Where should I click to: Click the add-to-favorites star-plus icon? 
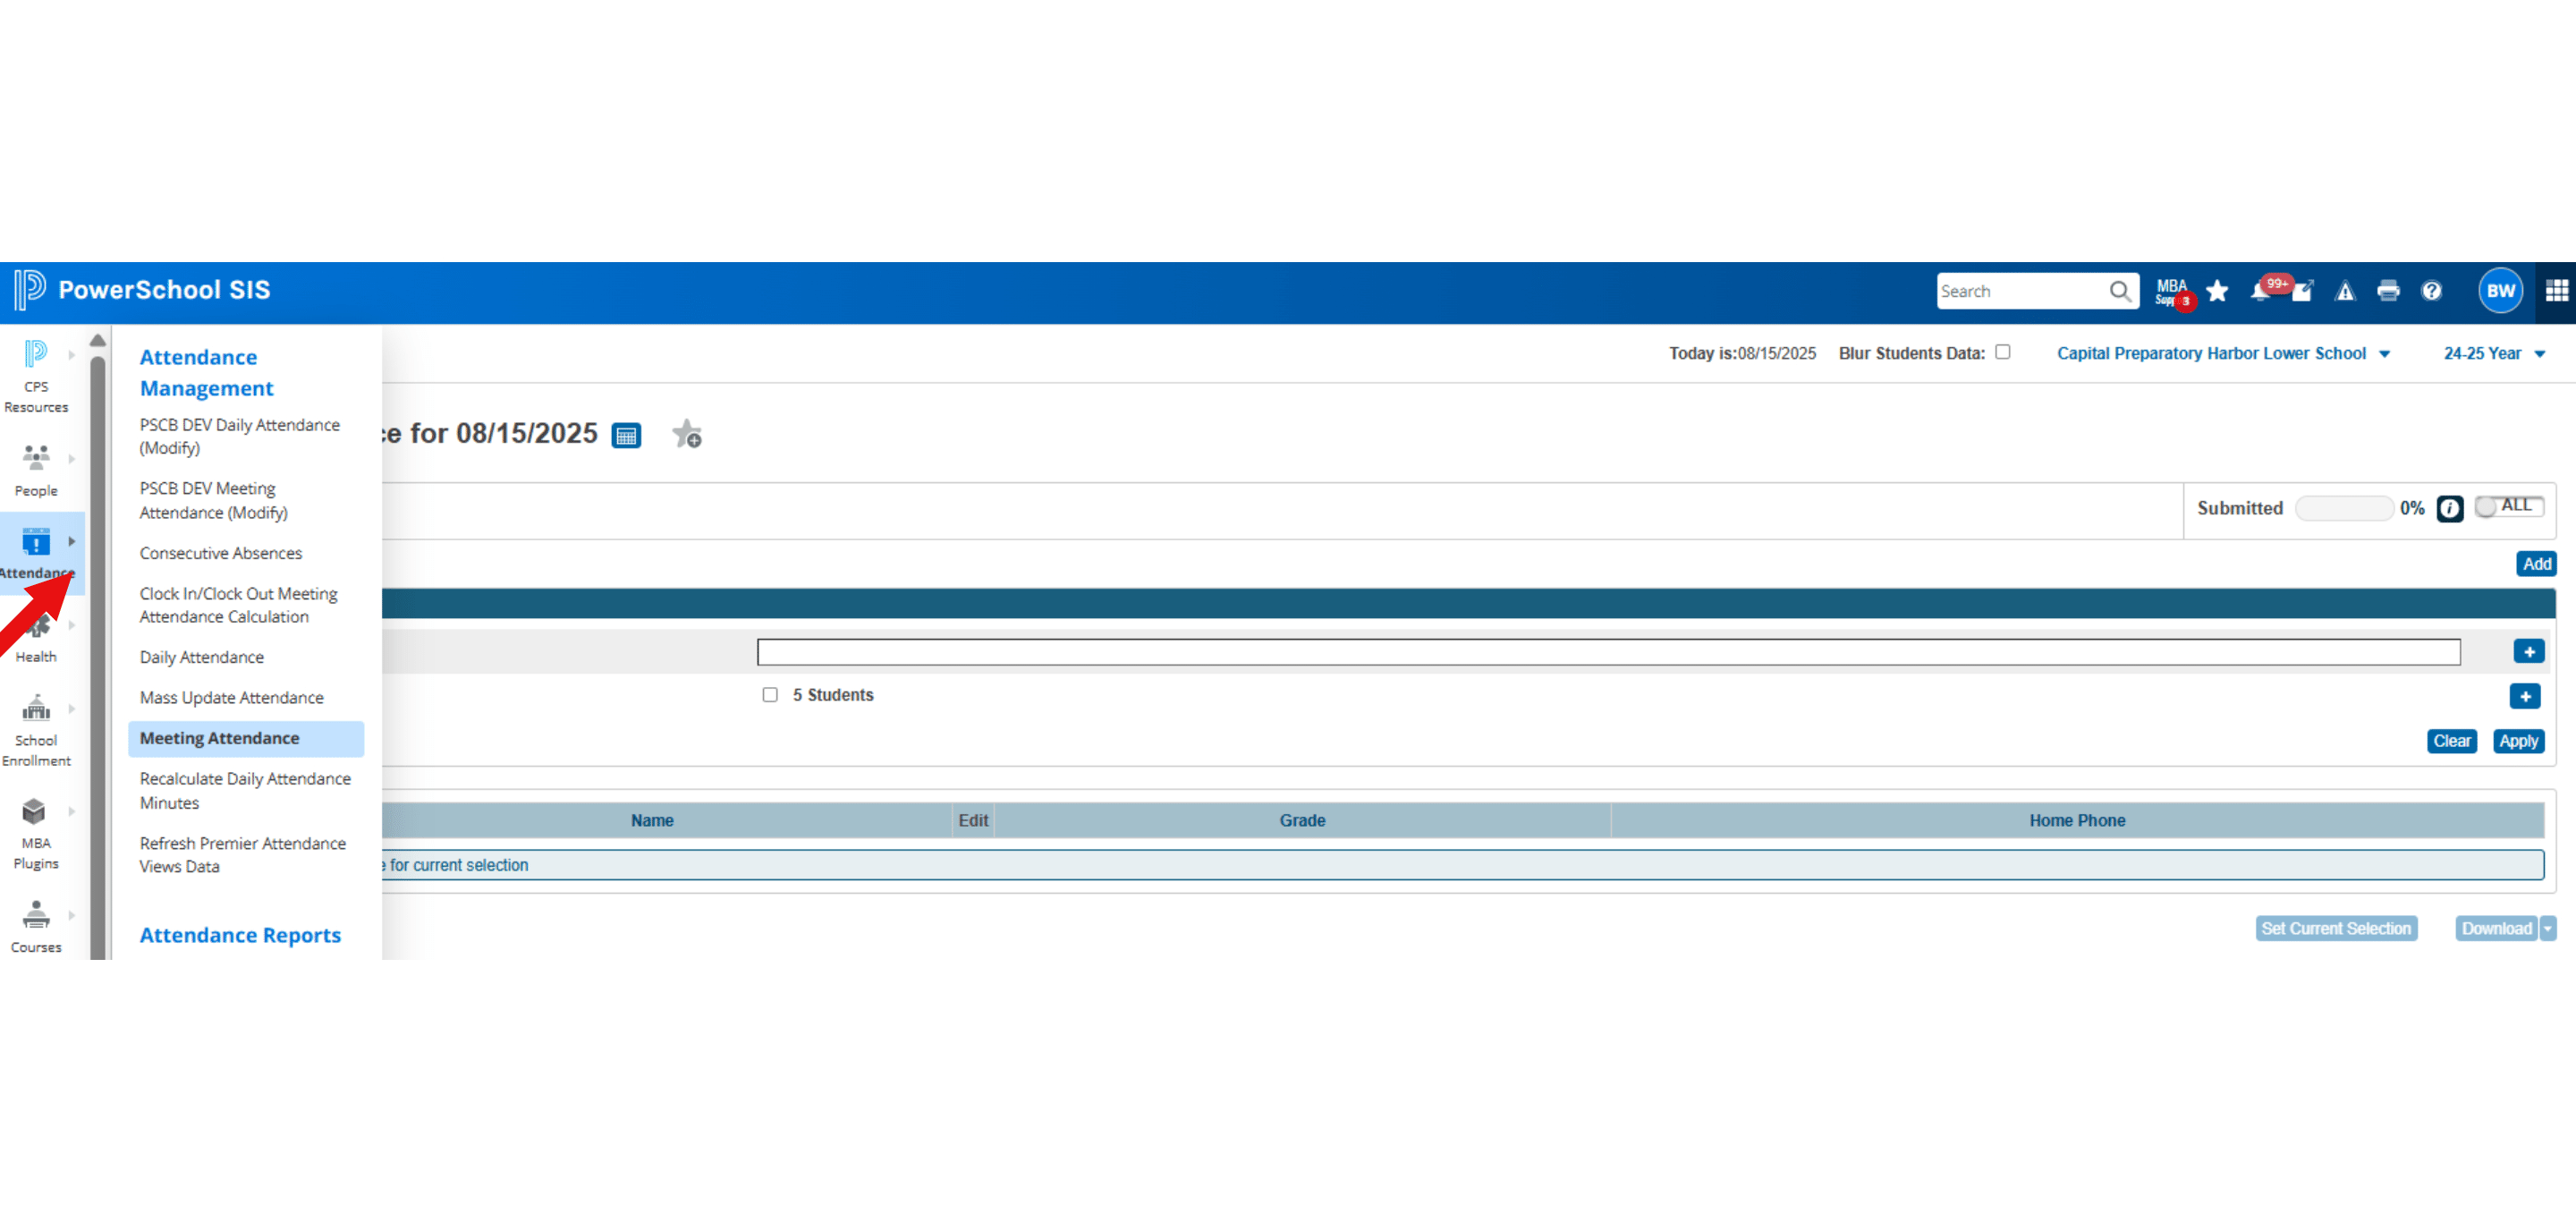pos(687,434)
